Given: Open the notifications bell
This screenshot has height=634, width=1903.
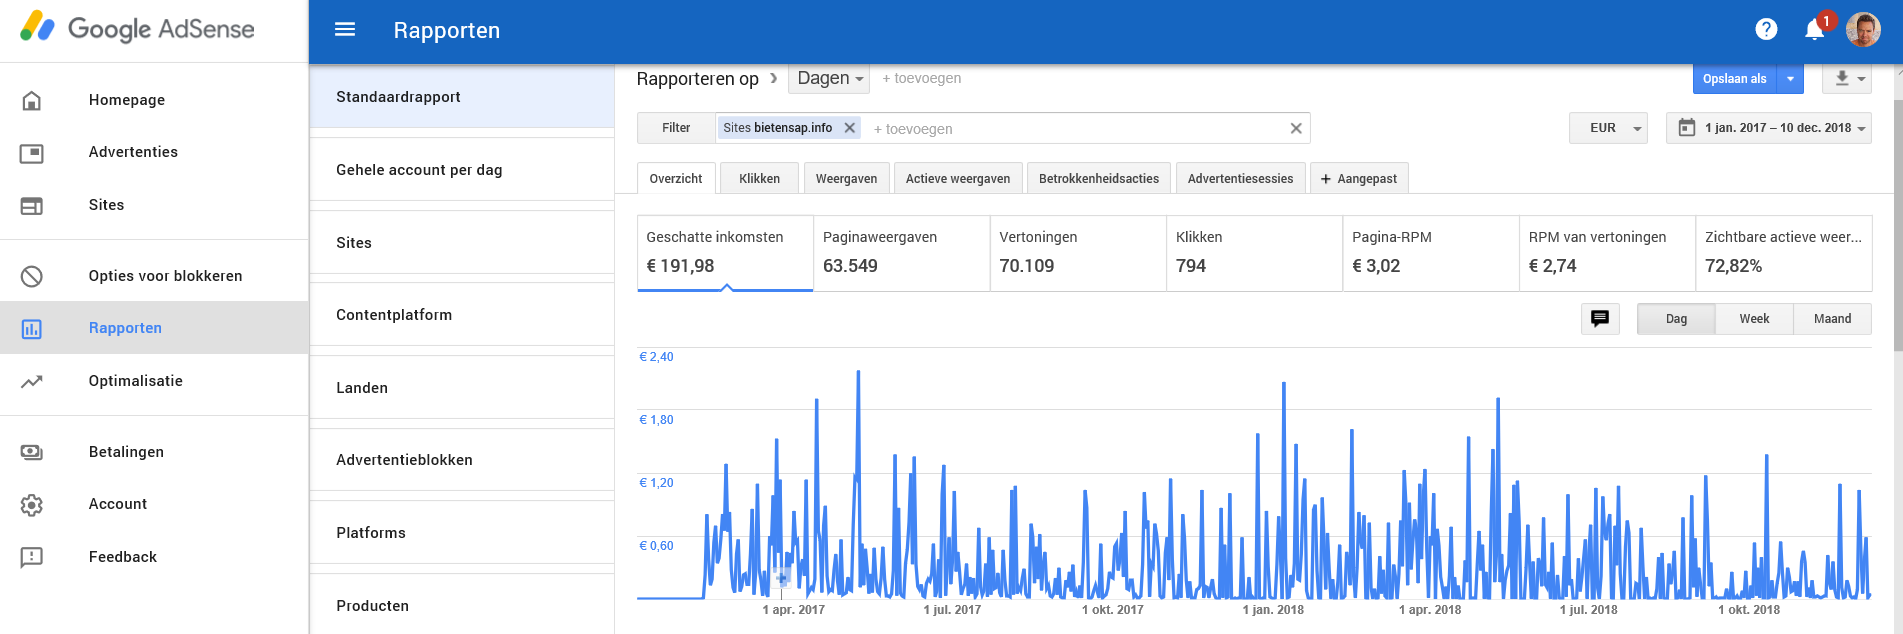Looking at the screenshot, I should pos(1815,30).
